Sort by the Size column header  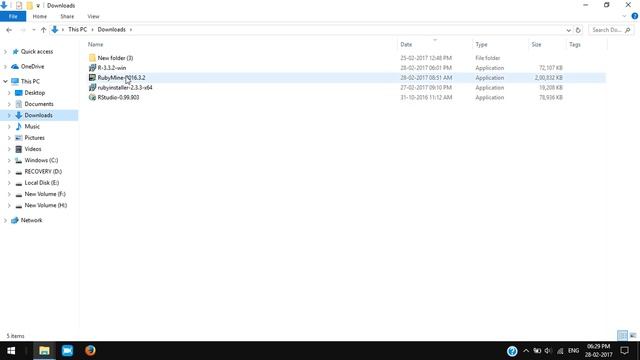(536, 44)
